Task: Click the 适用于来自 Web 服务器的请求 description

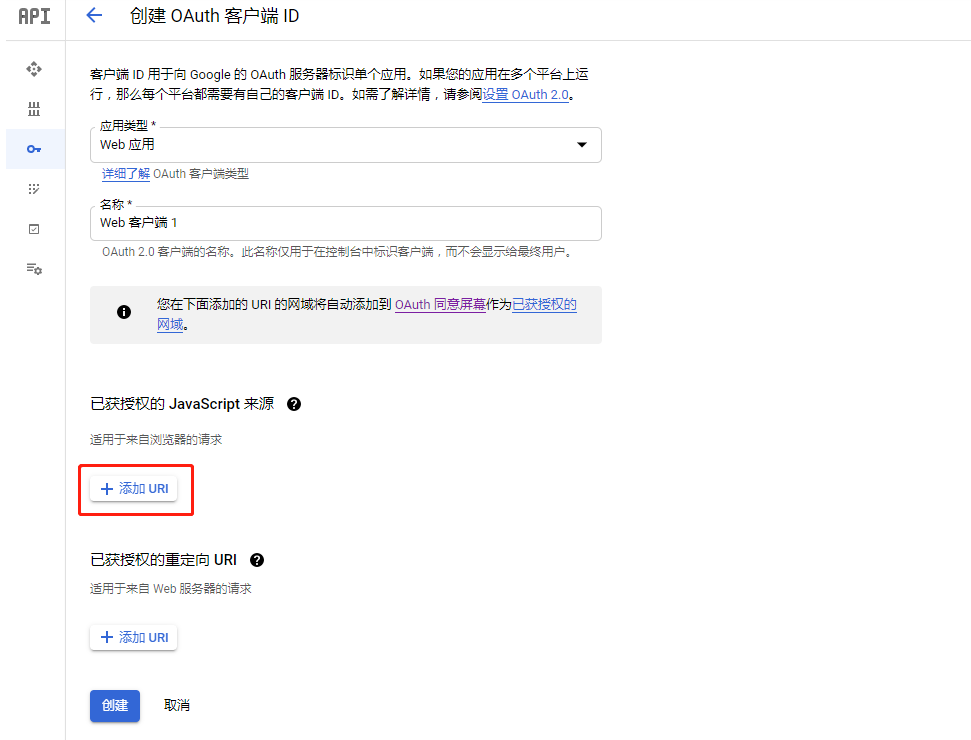Action: tap(171, 589)
